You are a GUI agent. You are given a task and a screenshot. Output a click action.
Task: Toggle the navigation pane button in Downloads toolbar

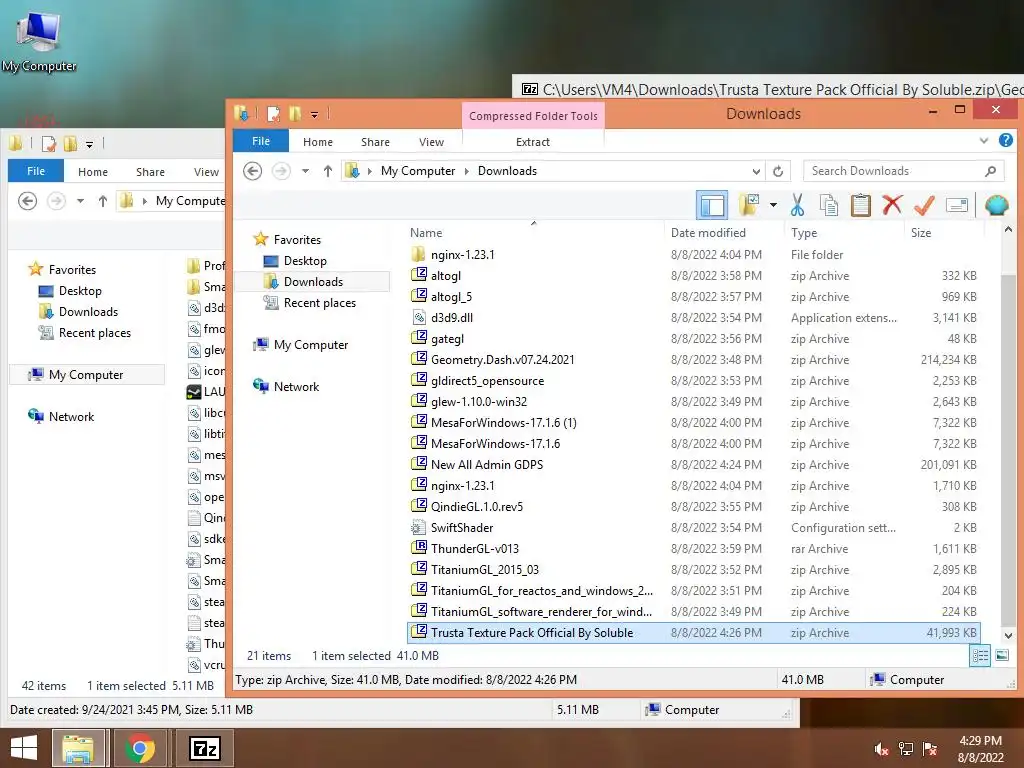(x=712, y=206)
